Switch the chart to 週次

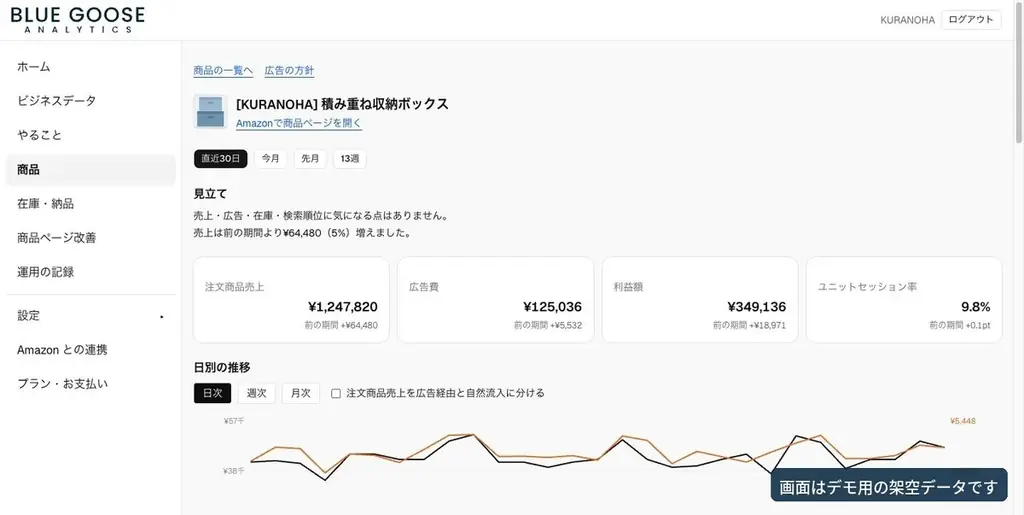click(257, 393)
